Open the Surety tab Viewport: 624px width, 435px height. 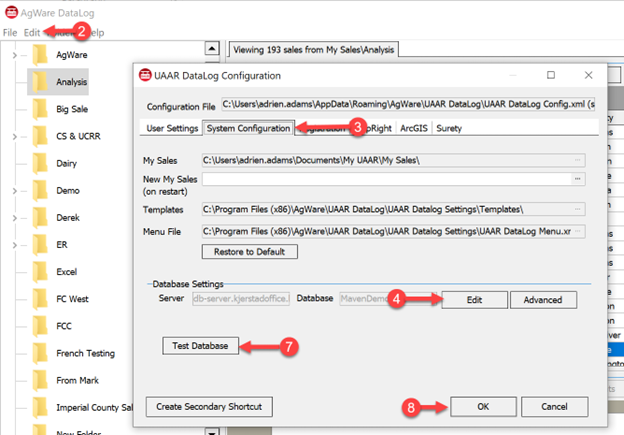click(x=449, y=128)
